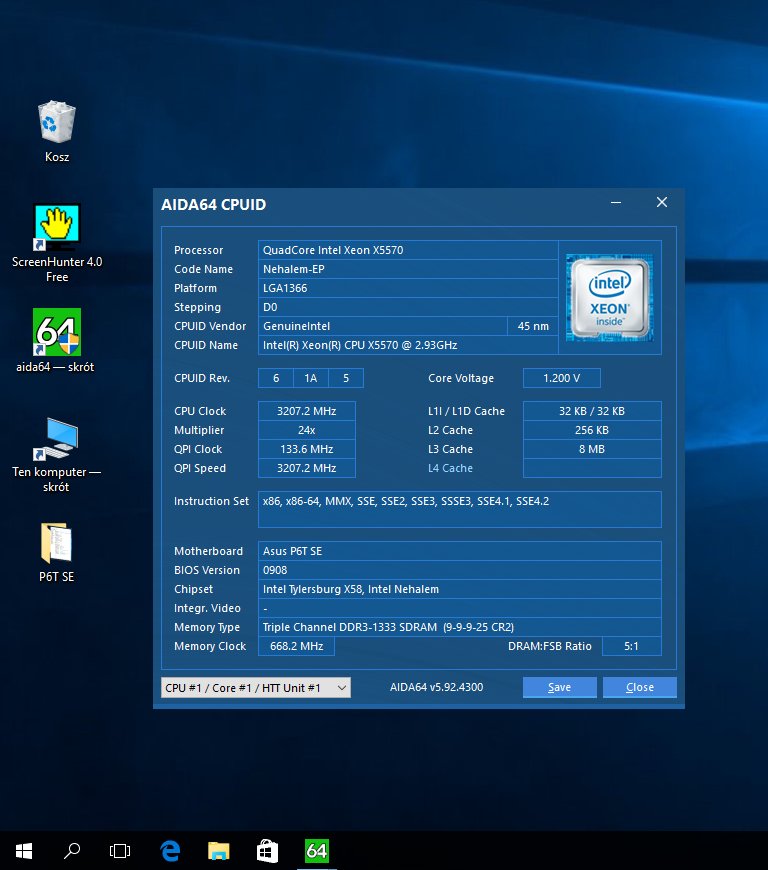Click the Multiplier value 24x
768x870 pixels.
coord(307,430)
